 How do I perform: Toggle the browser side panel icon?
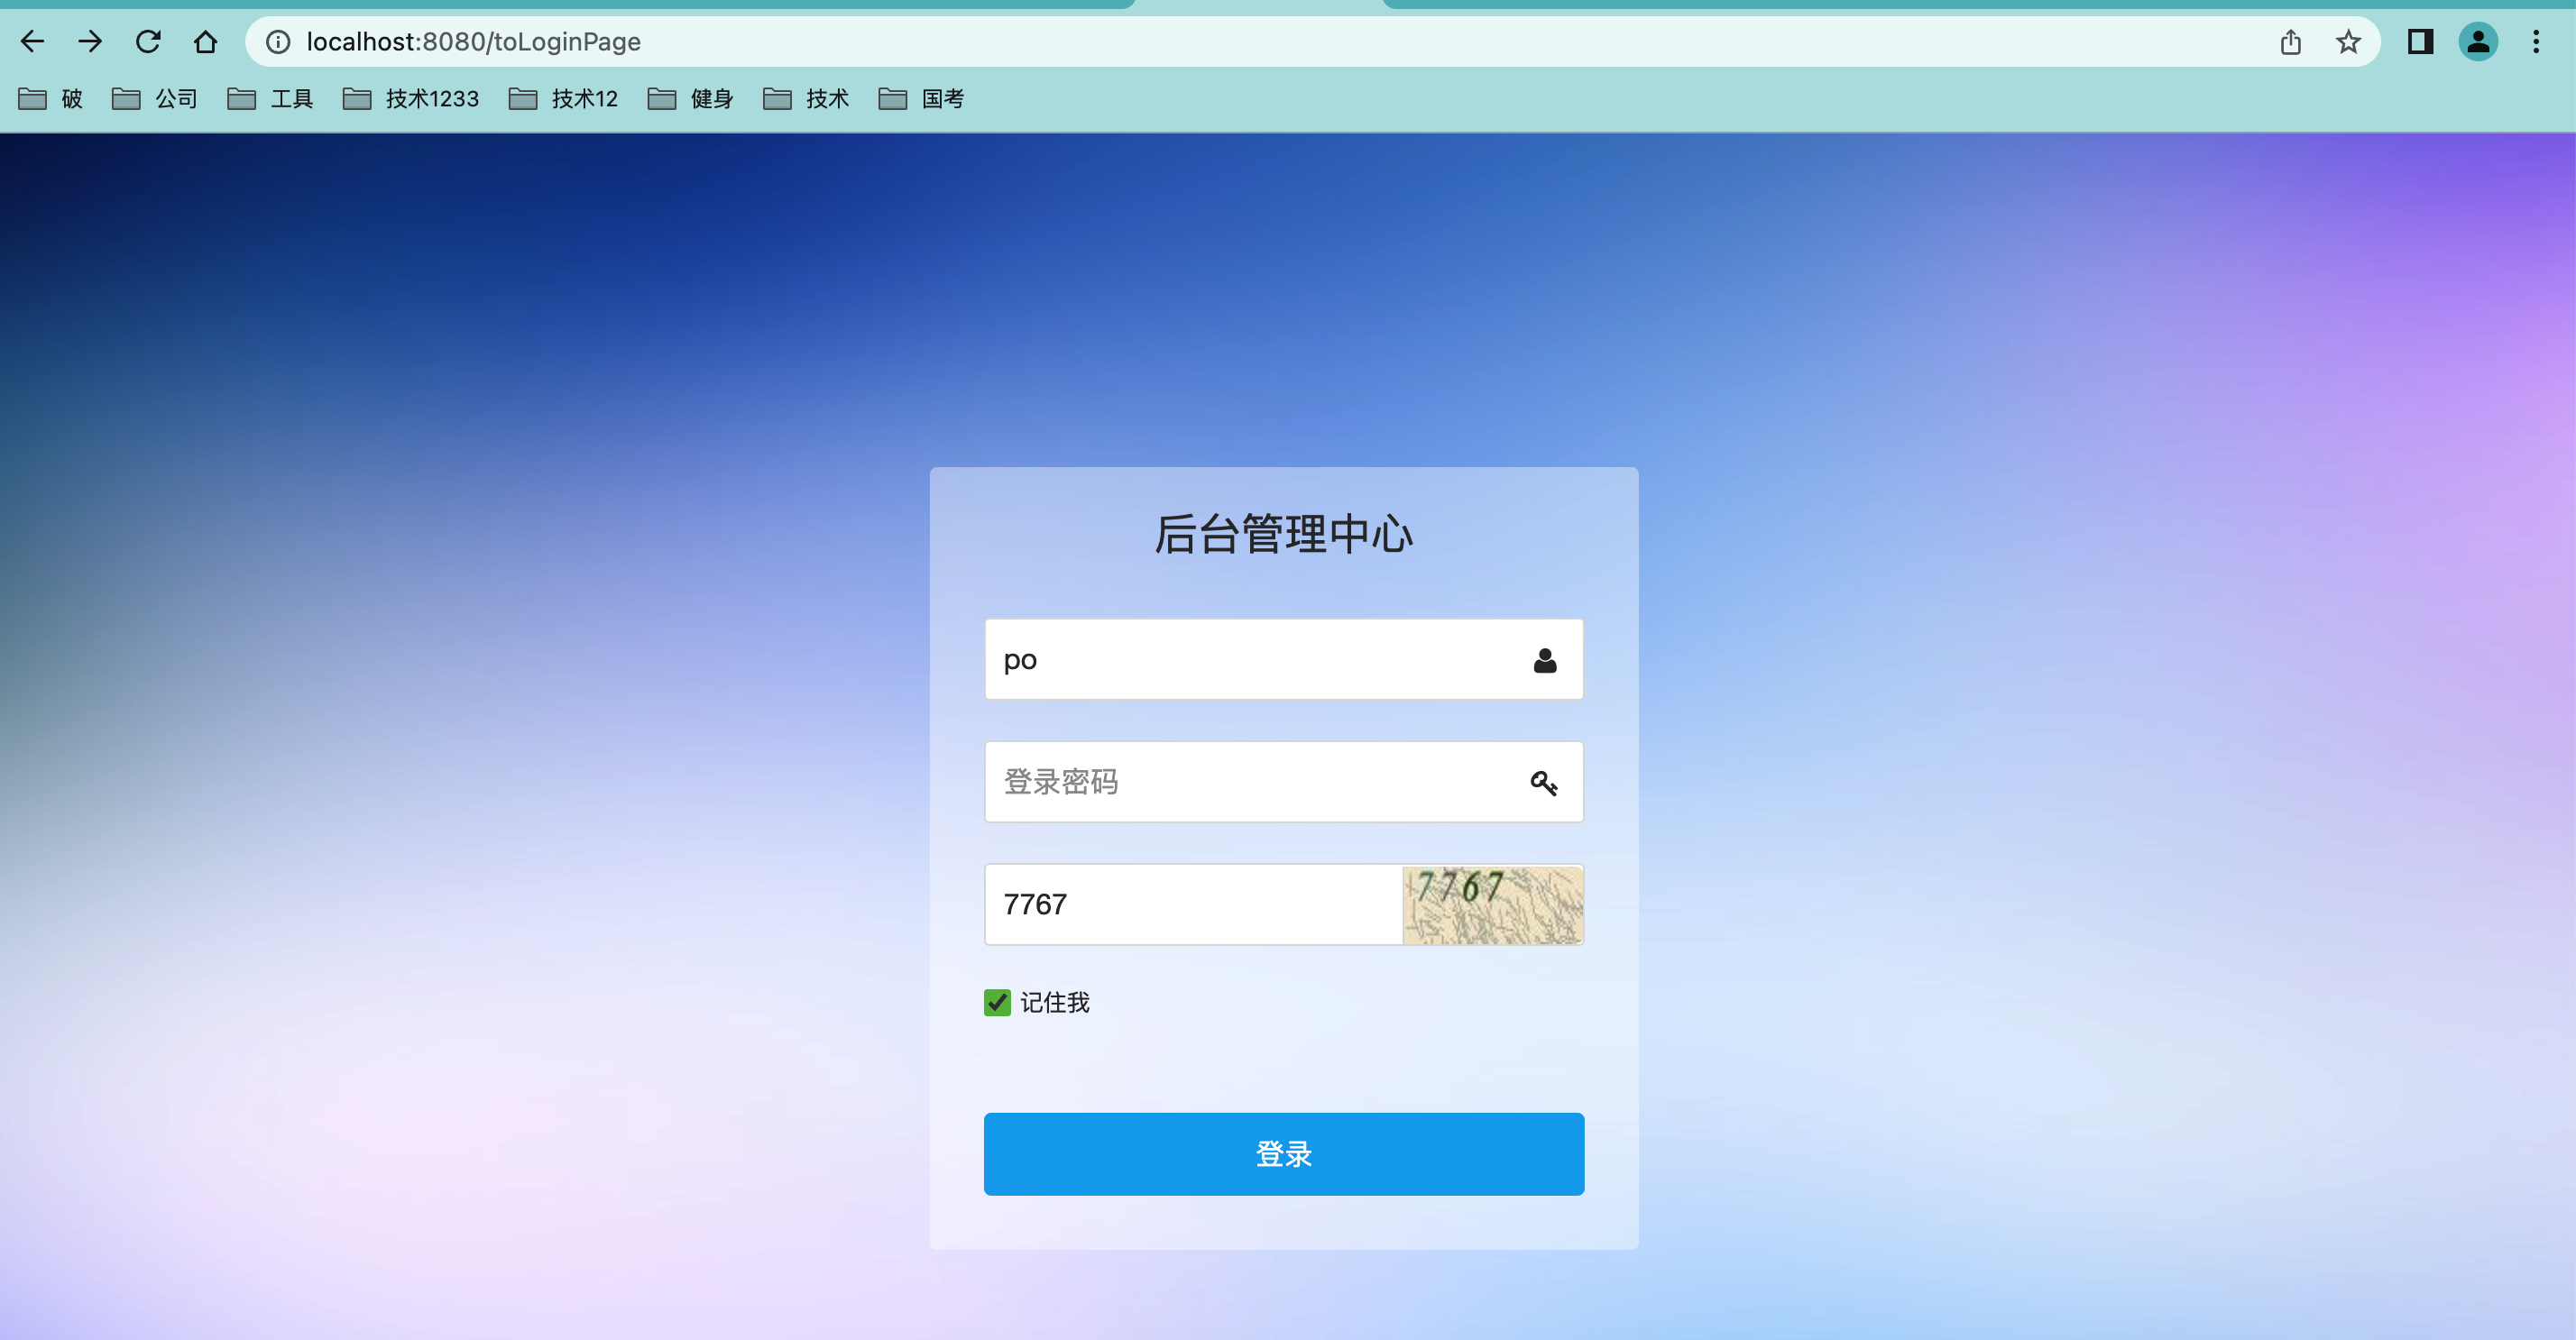[x=2419, y=41]
